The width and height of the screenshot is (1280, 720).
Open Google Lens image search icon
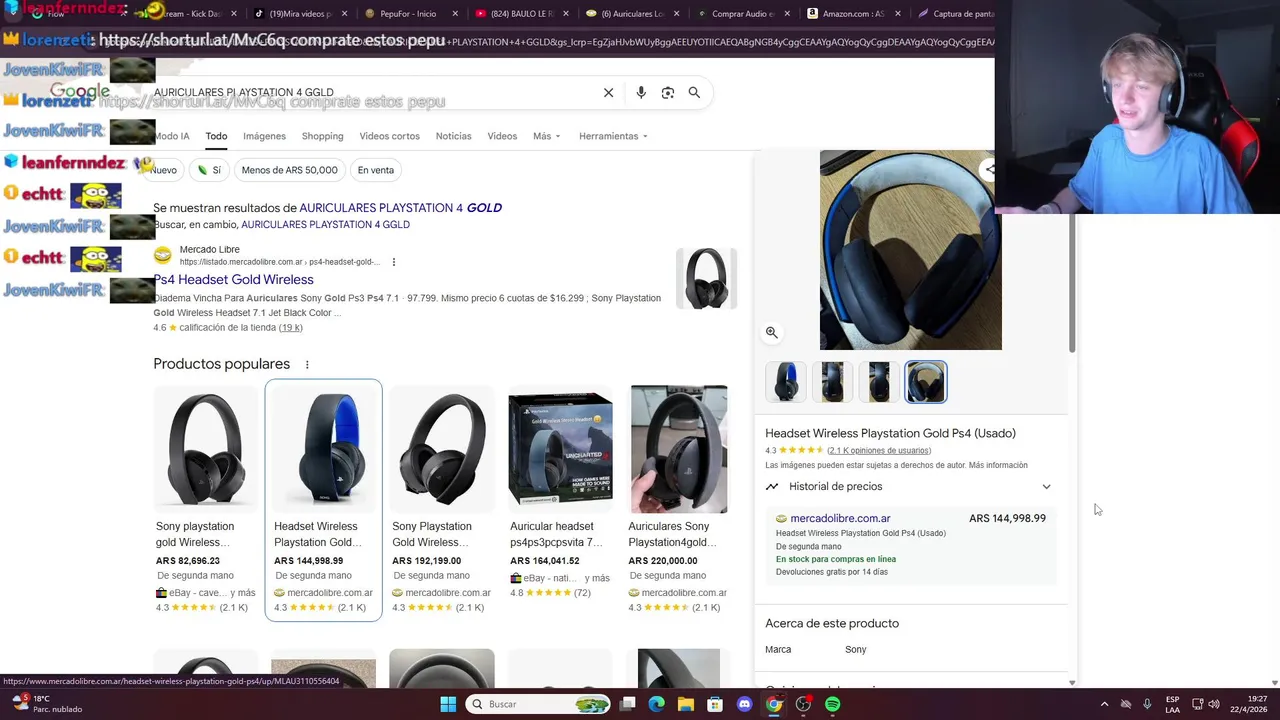[x=668, y=92]
